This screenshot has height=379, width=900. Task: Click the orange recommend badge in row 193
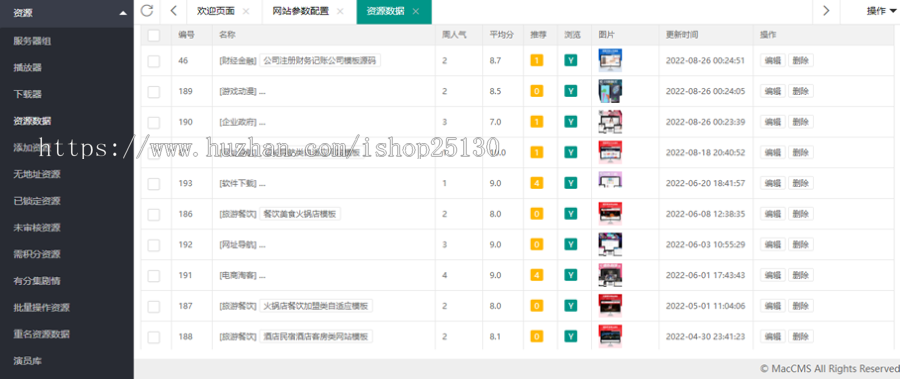pyautogui.click(x=537, y=183)
